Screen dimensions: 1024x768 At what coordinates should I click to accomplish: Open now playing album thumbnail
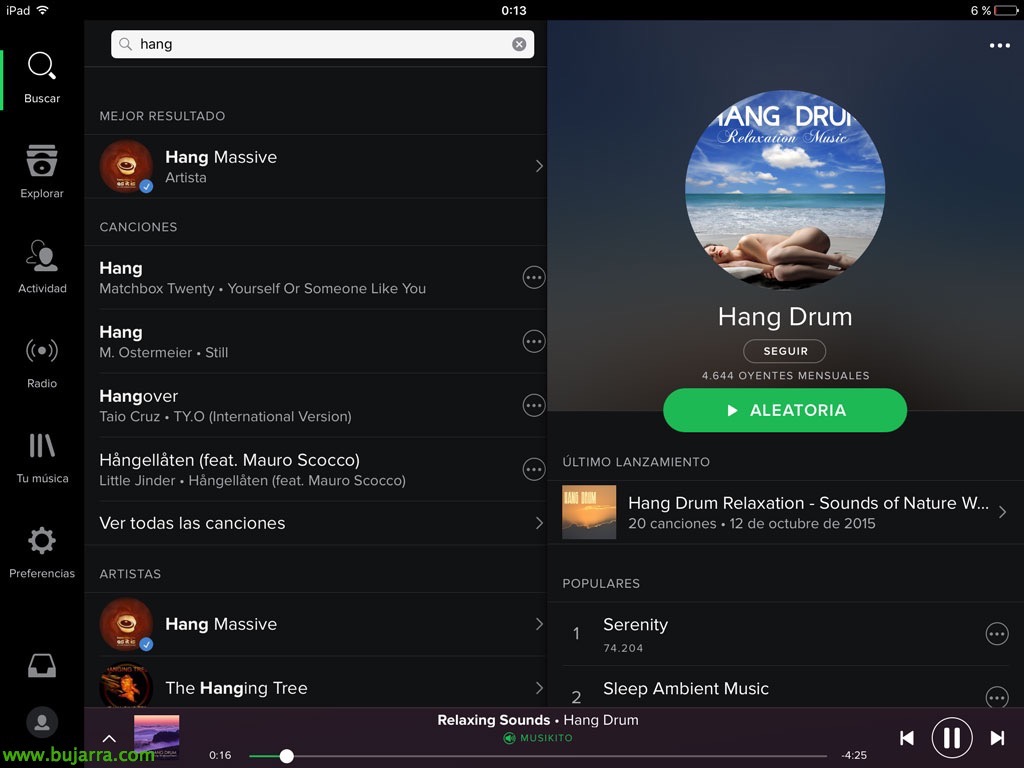click(x=157, y=737)
